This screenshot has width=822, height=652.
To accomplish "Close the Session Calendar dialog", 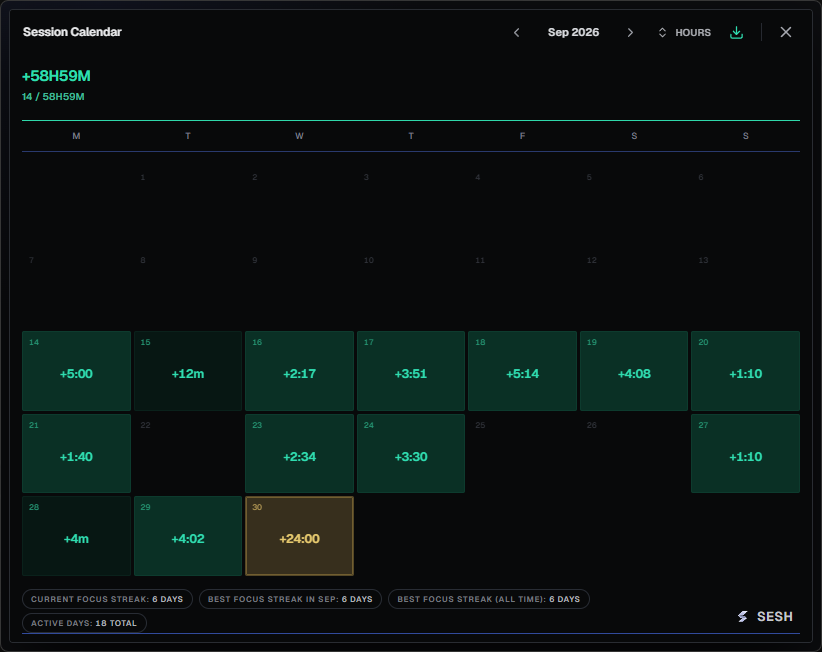I will [x=785, y=32].
